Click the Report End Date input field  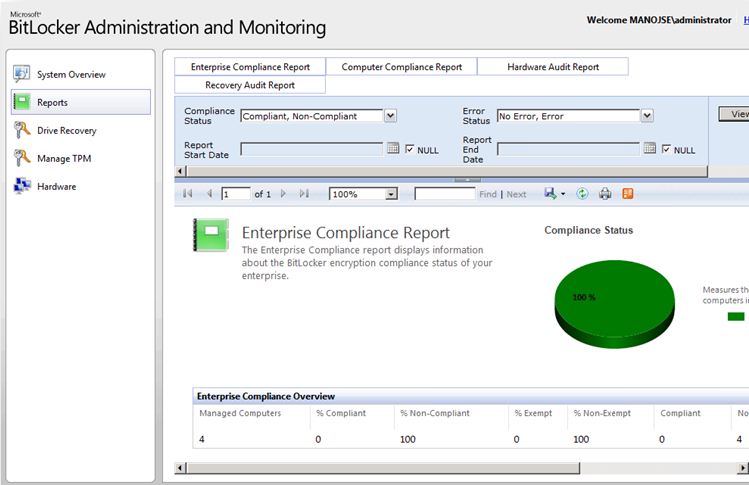click(x=568, y=149)
